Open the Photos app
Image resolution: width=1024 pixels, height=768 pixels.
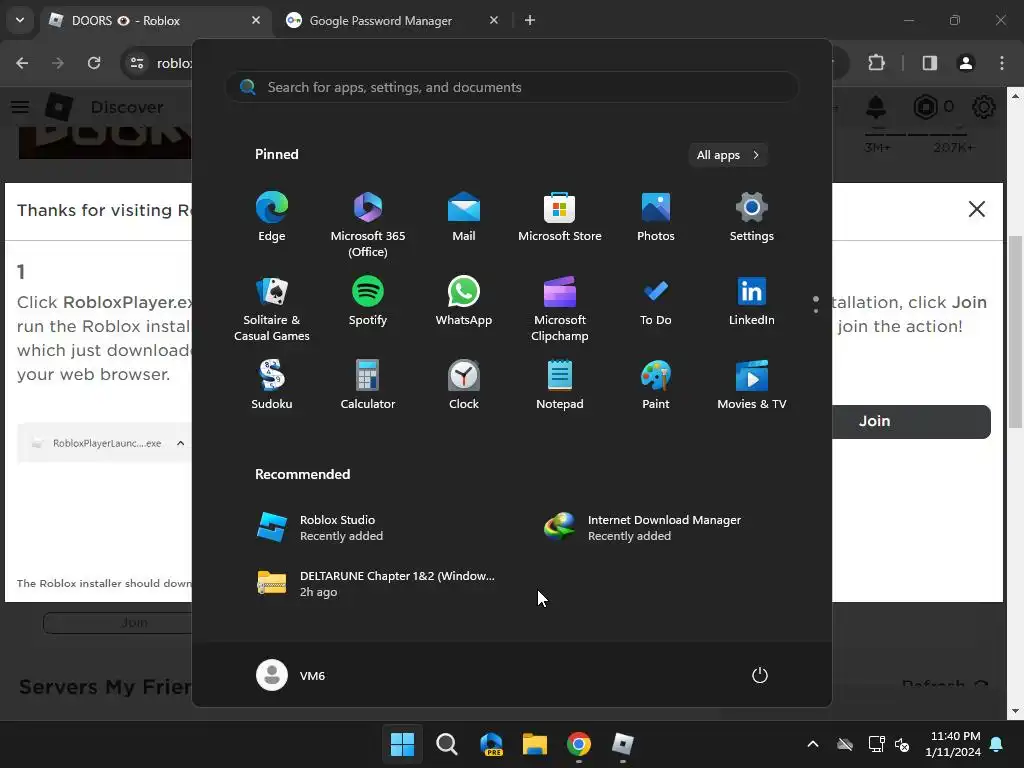656,218
